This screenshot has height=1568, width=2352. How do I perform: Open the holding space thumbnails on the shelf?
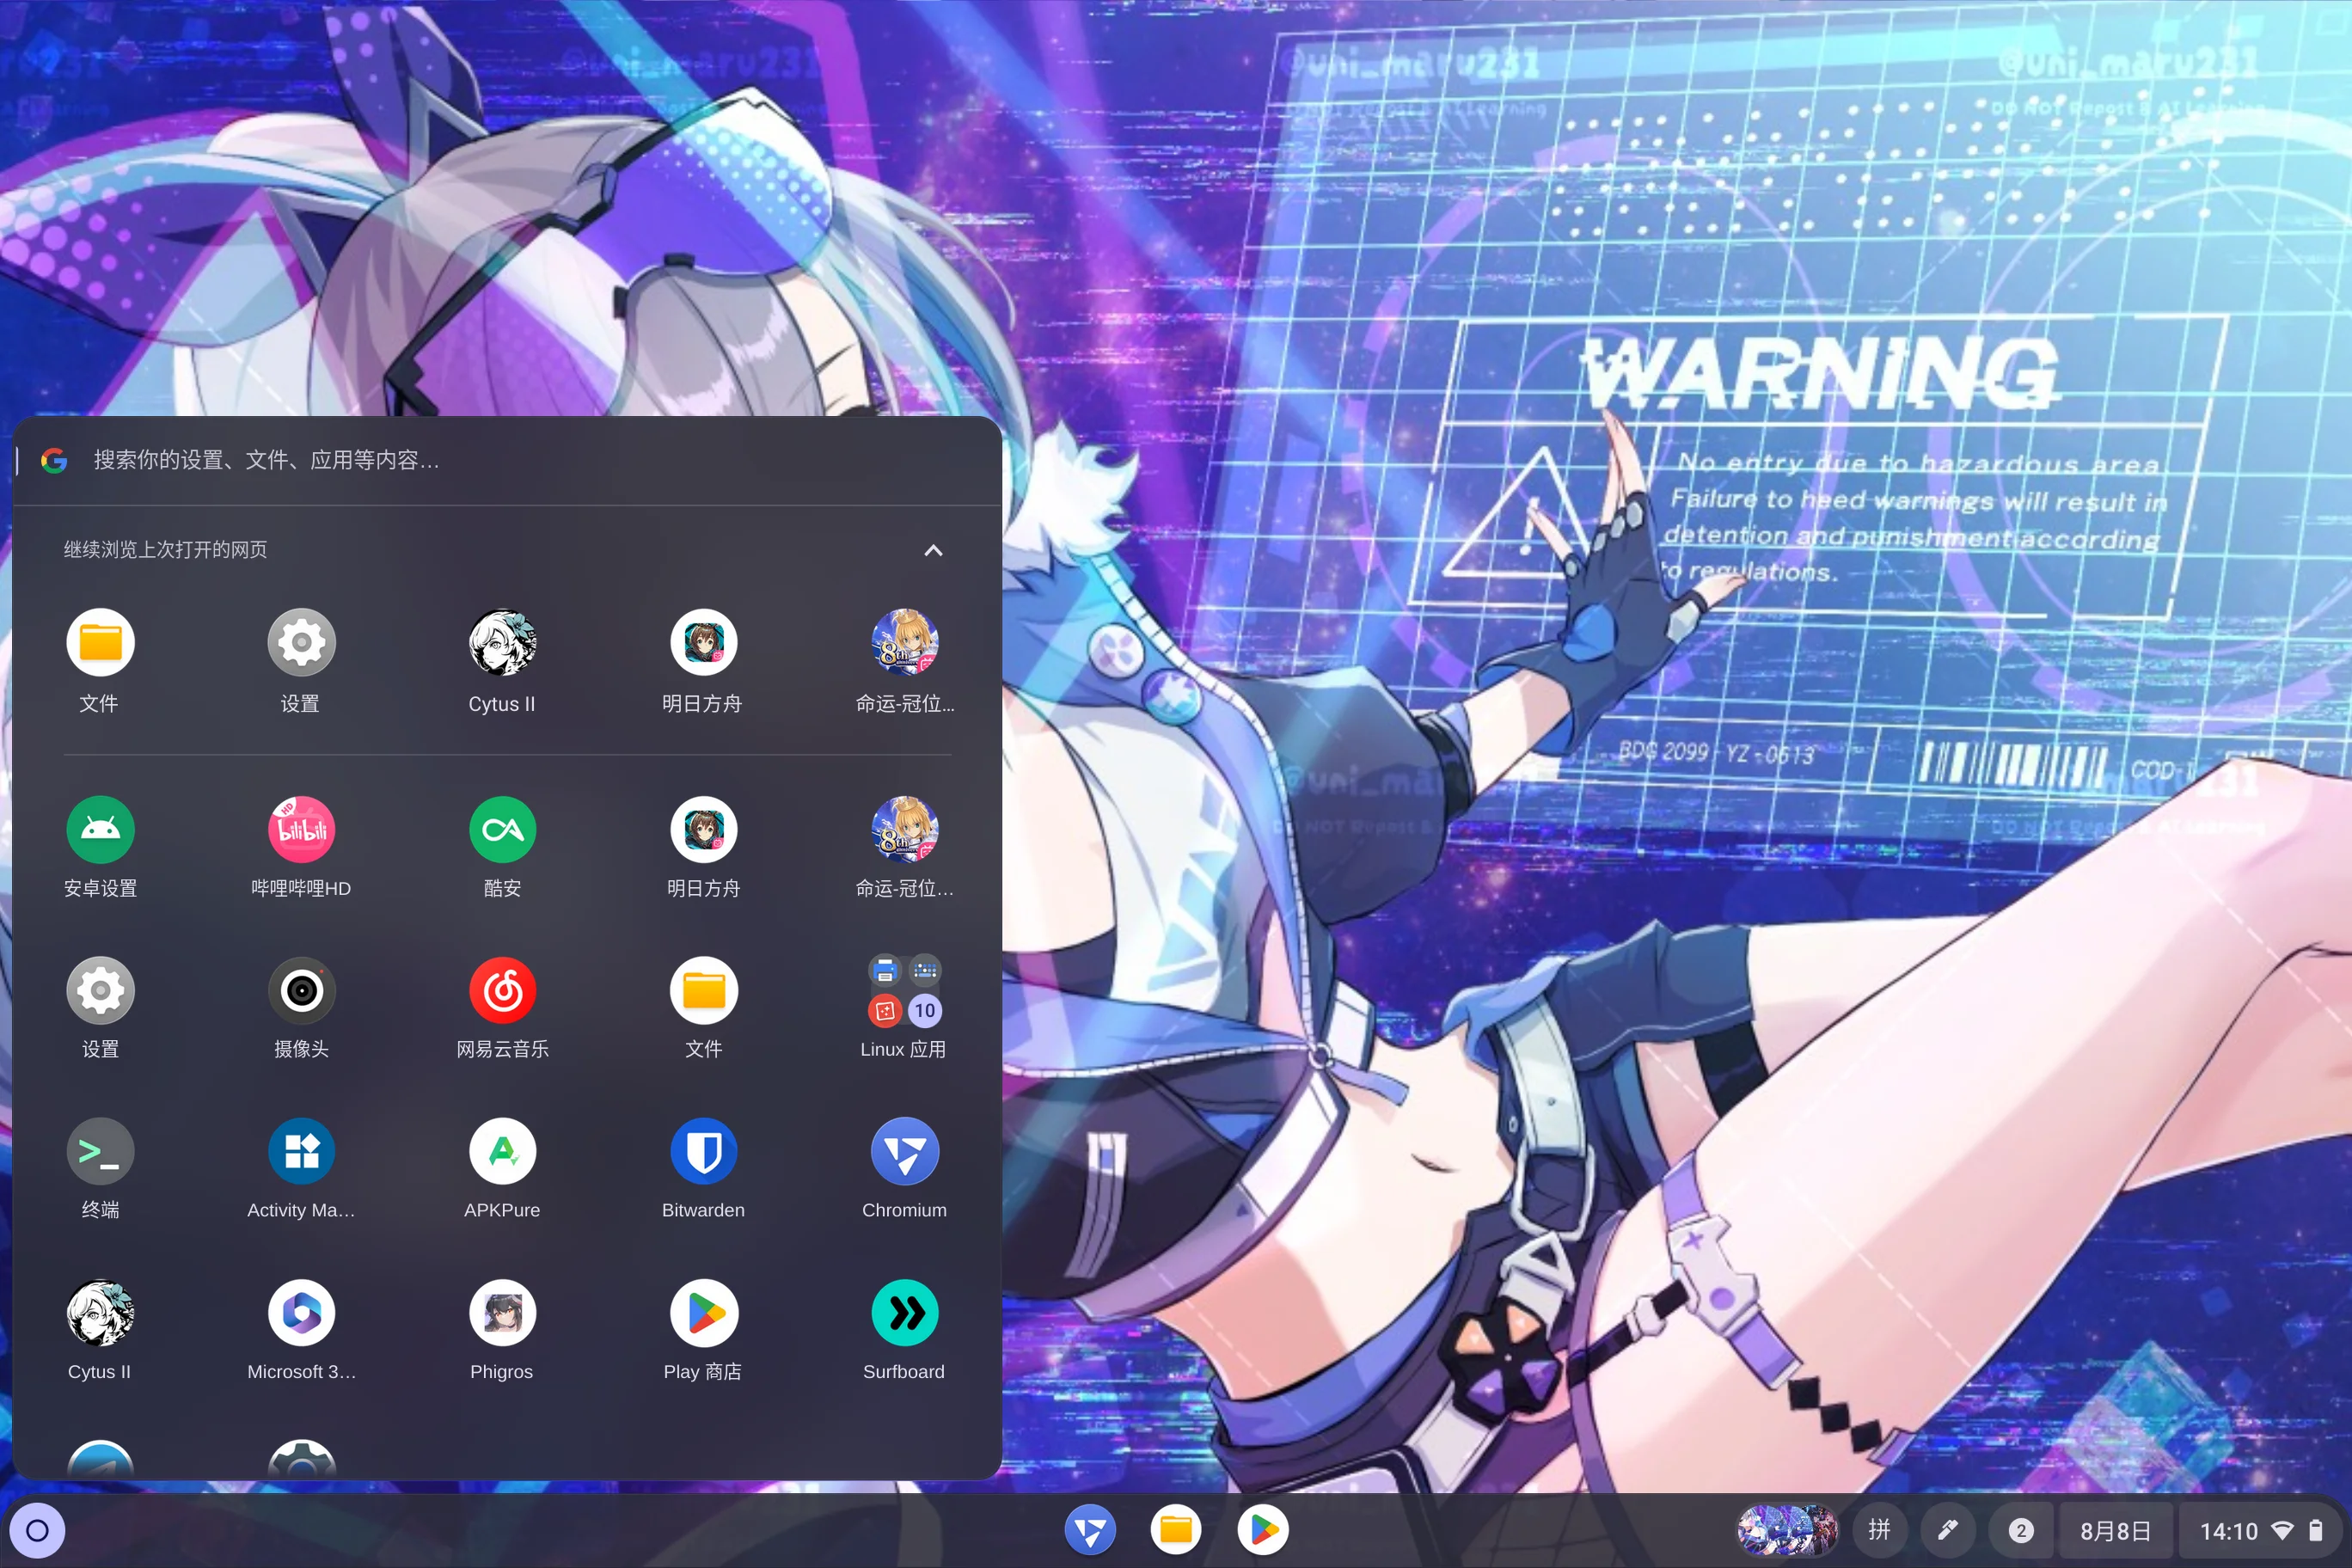(x=1786, y=1530)
